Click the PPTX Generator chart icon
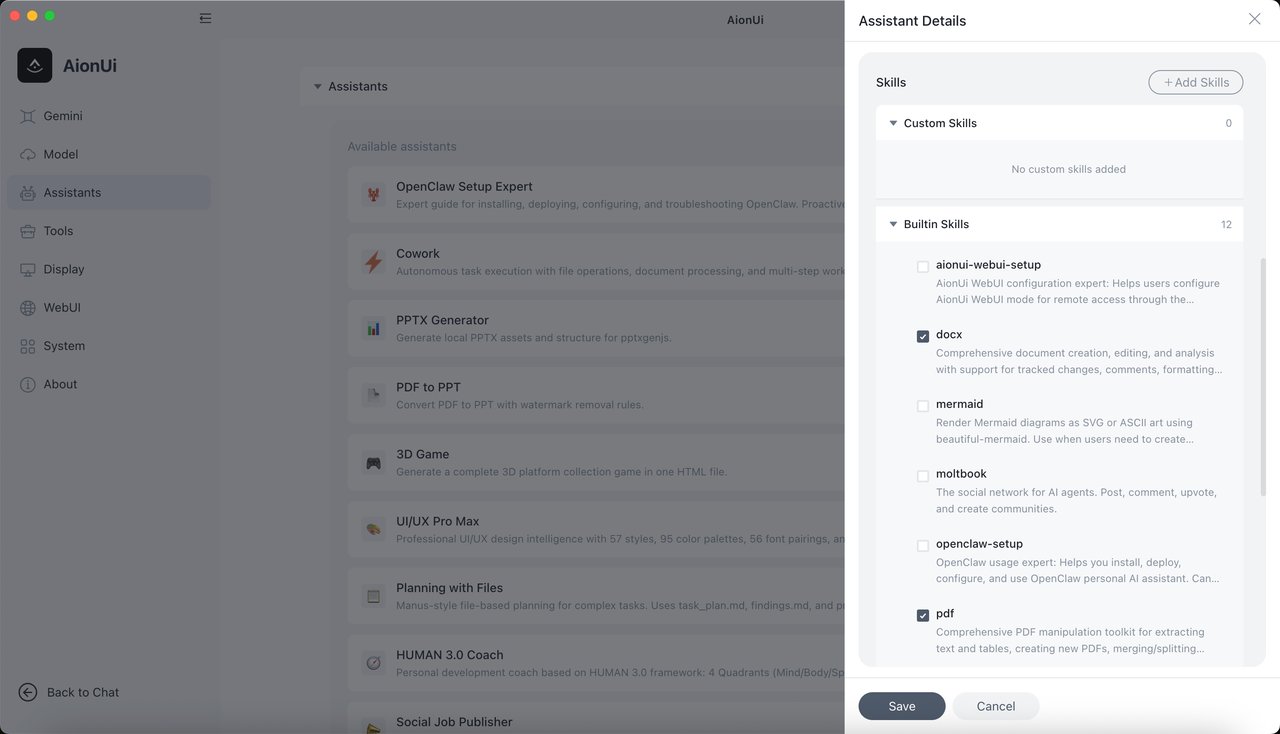1280x734 pixels. coord(373,328)
